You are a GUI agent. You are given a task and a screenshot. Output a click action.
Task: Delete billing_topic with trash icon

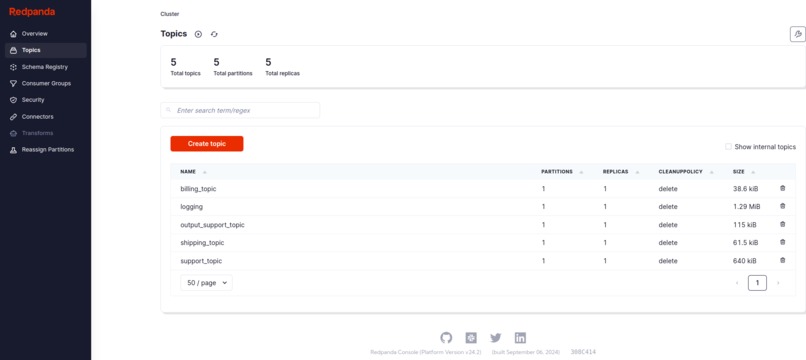782,188
